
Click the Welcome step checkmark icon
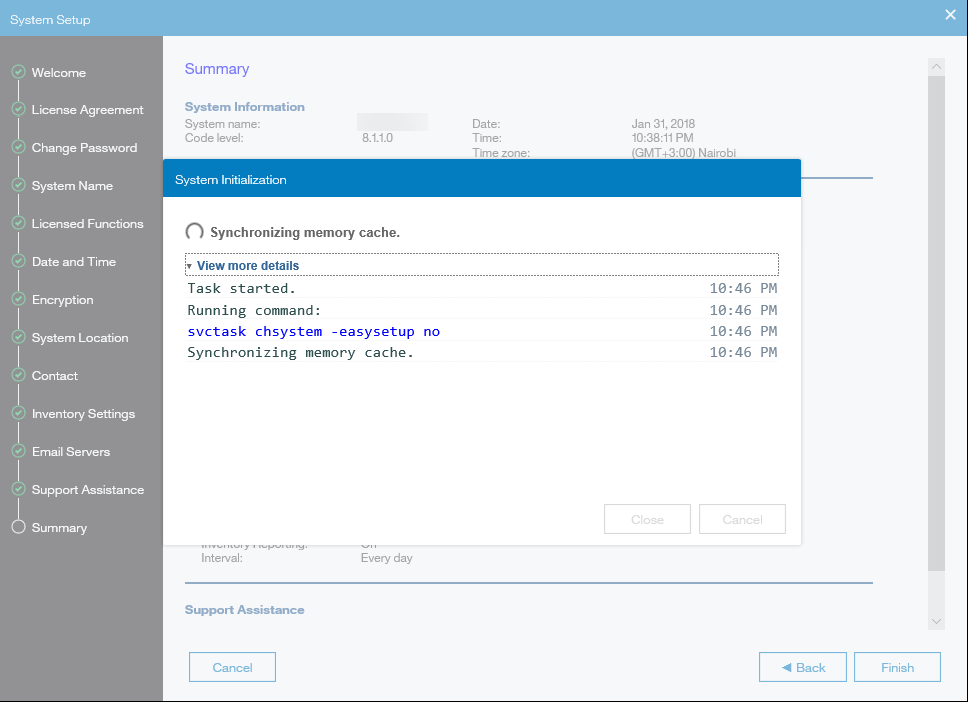(x=18, y=72)
